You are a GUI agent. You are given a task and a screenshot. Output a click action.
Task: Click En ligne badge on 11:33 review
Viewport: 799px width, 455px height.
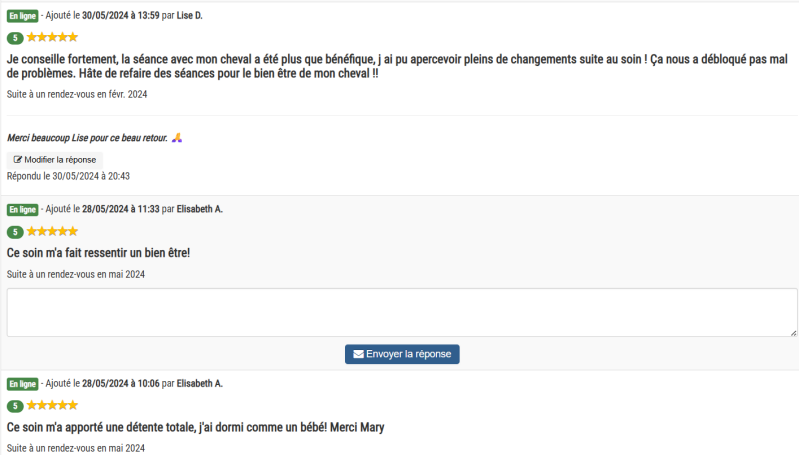(22, 209)
